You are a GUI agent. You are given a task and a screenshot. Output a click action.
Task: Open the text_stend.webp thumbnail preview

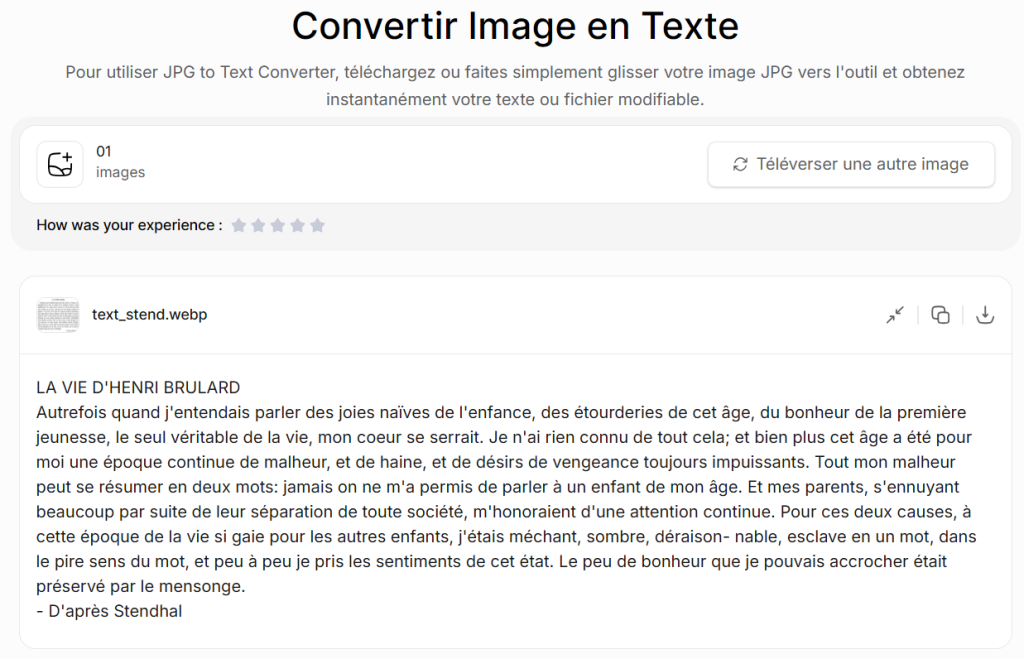coord(58,315)
